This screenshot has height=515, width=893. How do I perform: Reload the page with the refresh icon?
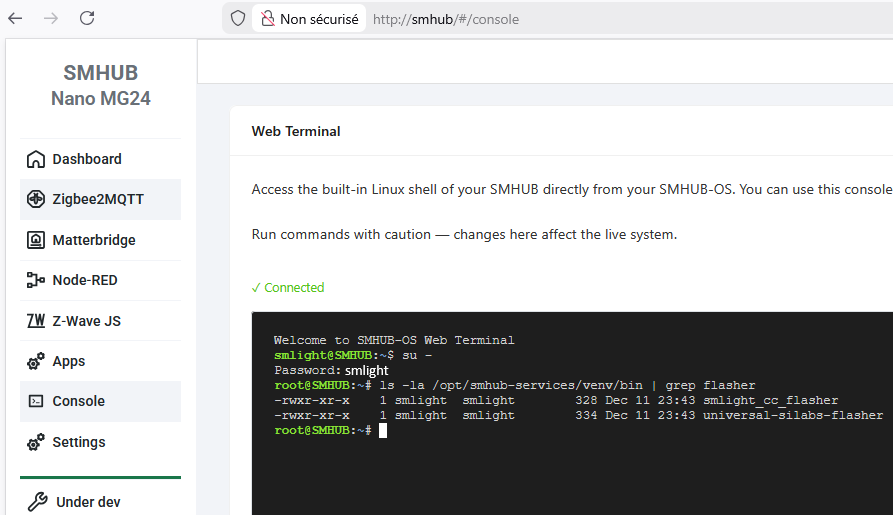pos(87,18)
